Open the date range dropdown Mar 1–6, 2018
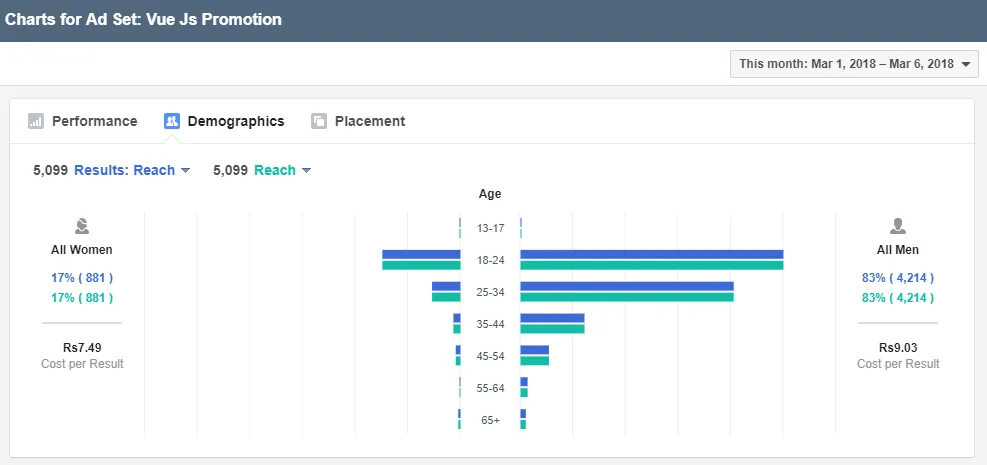Screen dimensions: 987x465 click(854, 64)
